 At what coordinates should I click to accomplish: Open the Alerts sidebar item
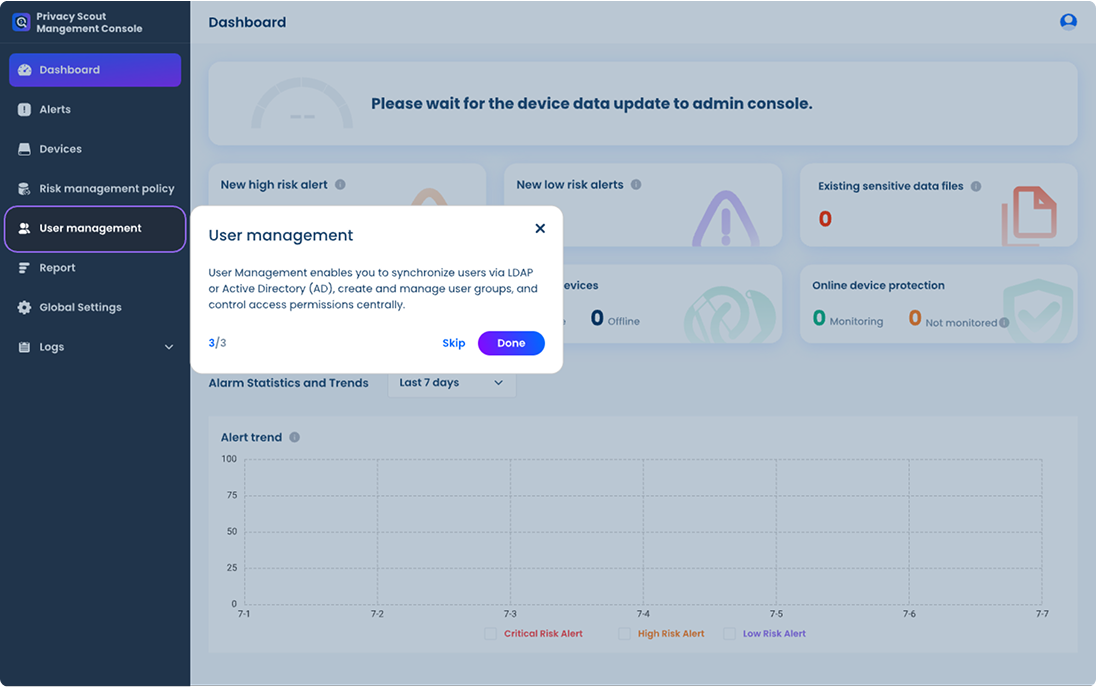(x=55, y=110)
